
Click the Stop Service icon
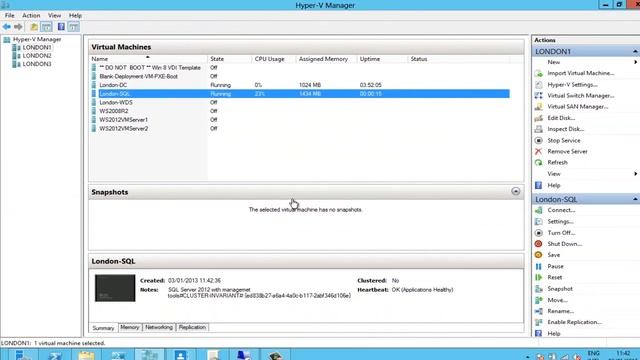tap(539, 140)
